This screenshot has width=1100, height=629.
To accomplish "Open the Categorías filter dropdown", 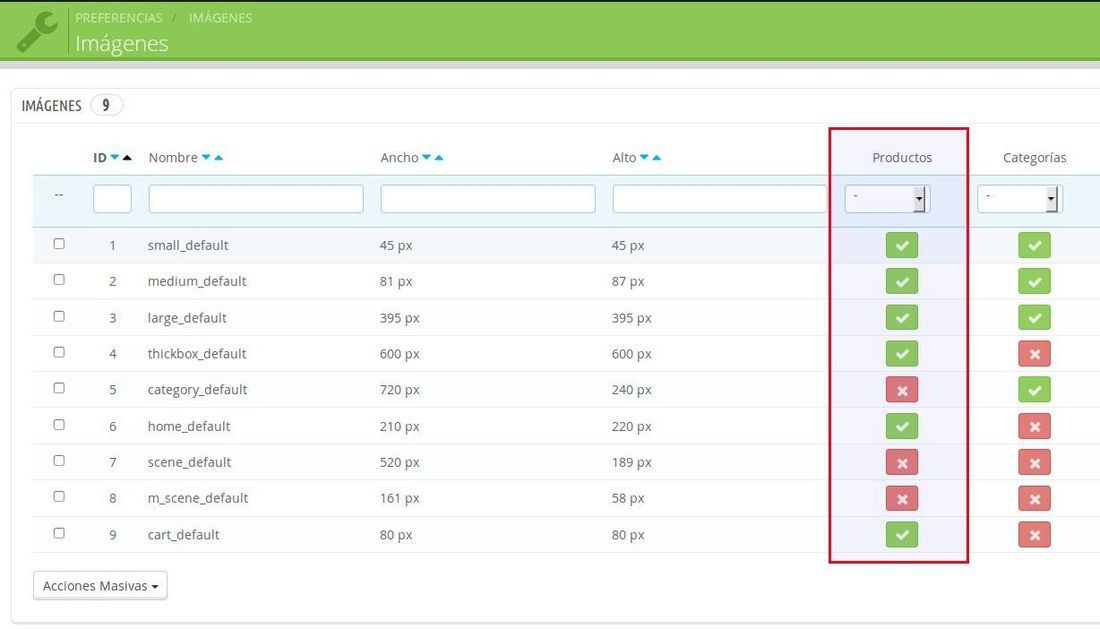I will (x=1019, y=199).
